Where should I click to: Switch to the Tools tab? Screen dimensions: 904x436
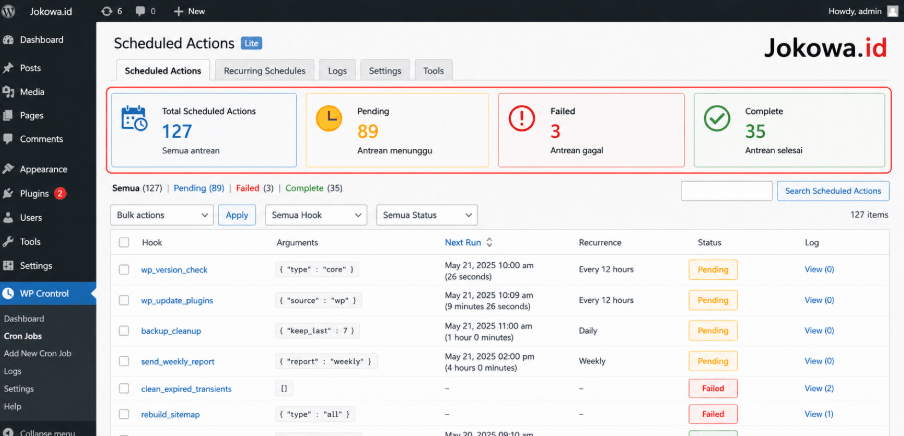pos(434,71)
